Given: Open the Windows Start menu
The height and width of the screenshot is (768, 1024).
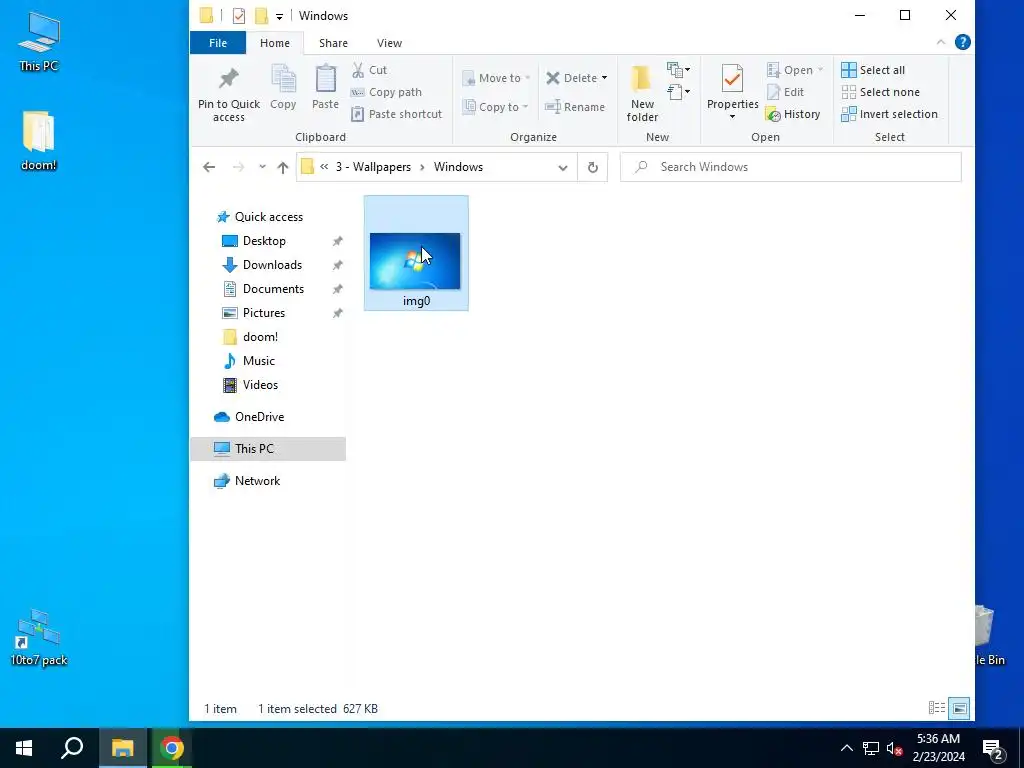Looking at the screenshot, I should coord(24,748).
